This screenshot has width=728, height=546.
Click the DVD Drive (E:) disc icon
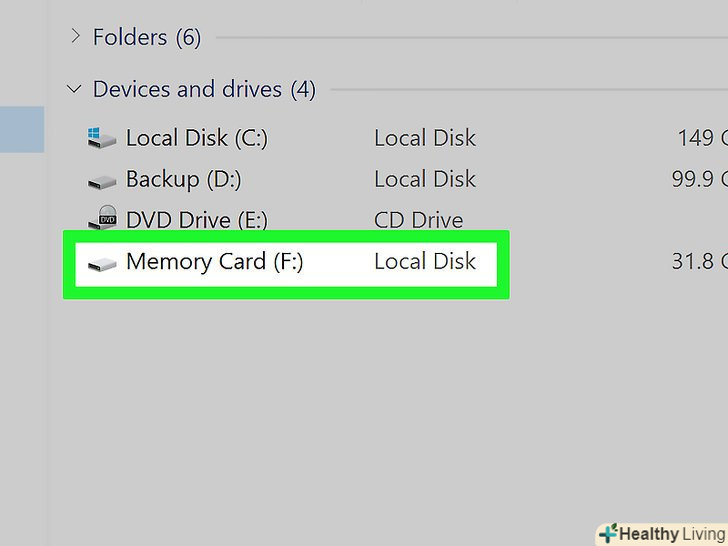[102, 220]
